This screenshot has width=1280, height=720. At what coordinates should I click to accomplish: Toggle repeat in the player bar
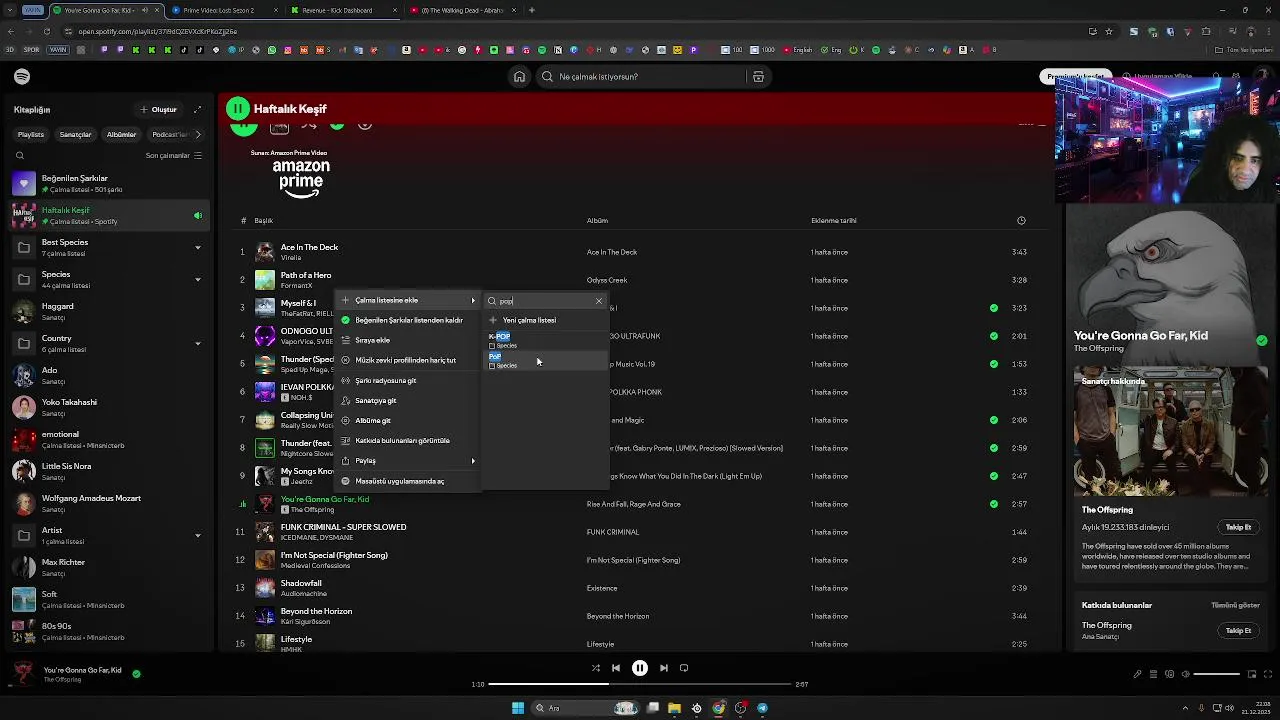(684, 668)
